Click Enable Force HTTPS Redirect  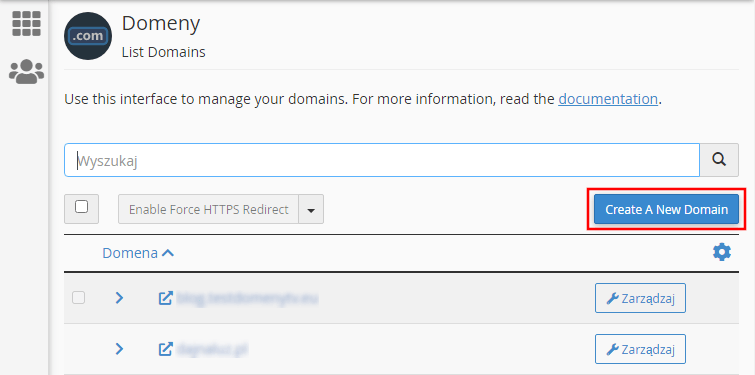[208, 209]
